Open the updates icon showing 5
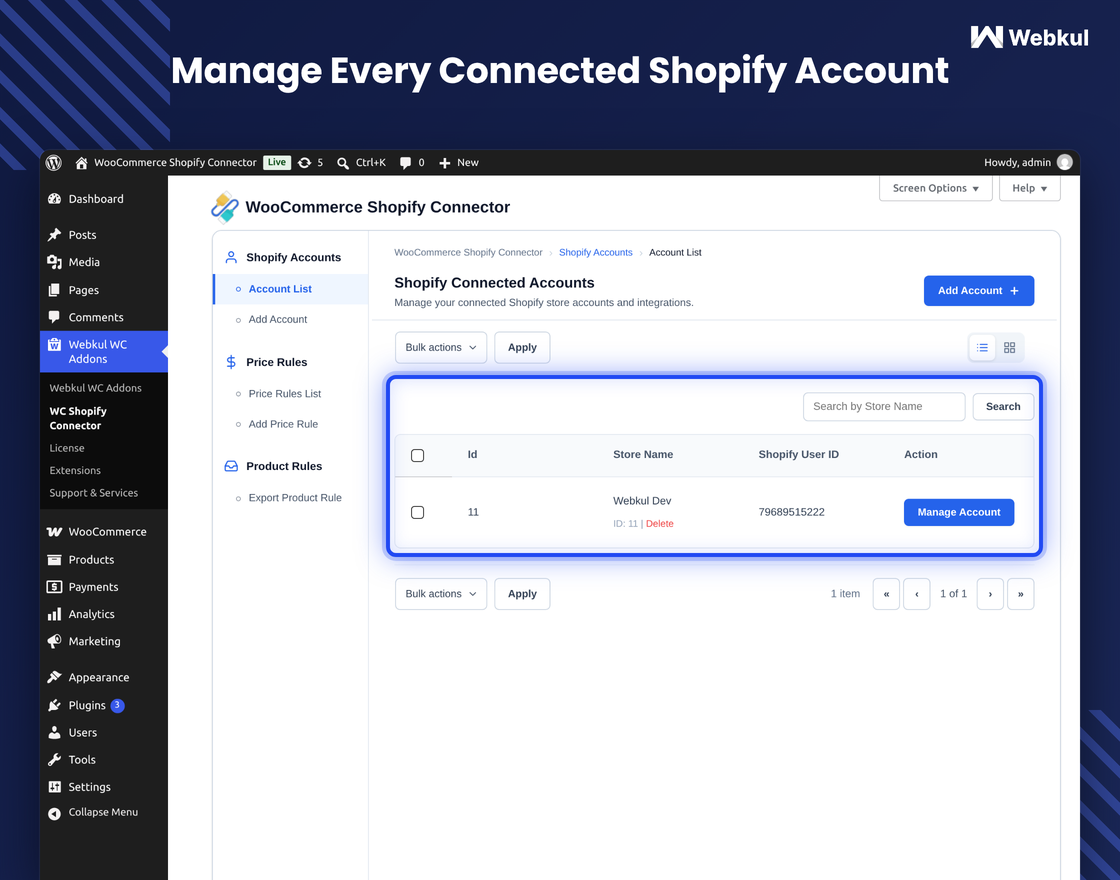 pos(304,163)
